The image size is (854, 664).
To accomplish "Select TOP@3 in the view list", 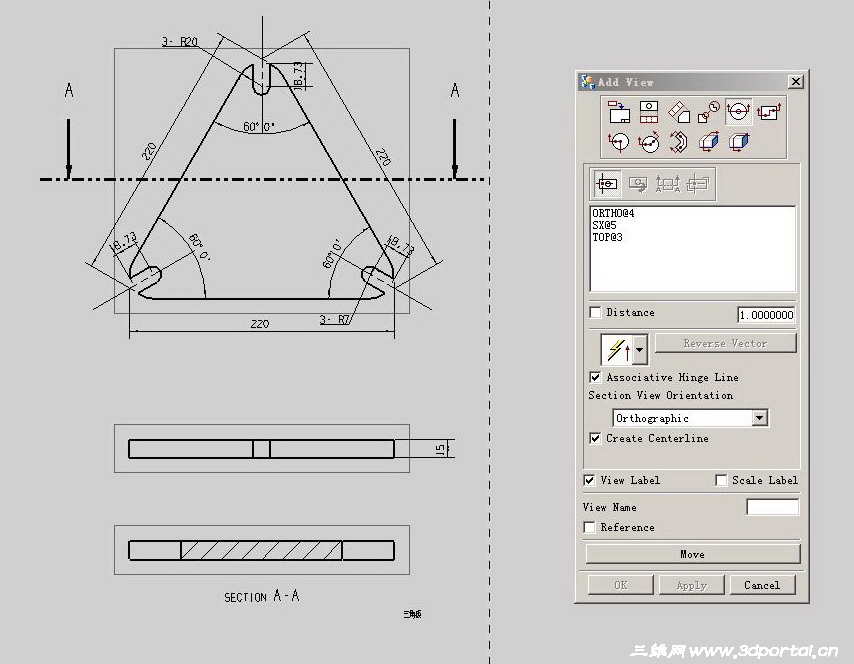I will point(607,237).
